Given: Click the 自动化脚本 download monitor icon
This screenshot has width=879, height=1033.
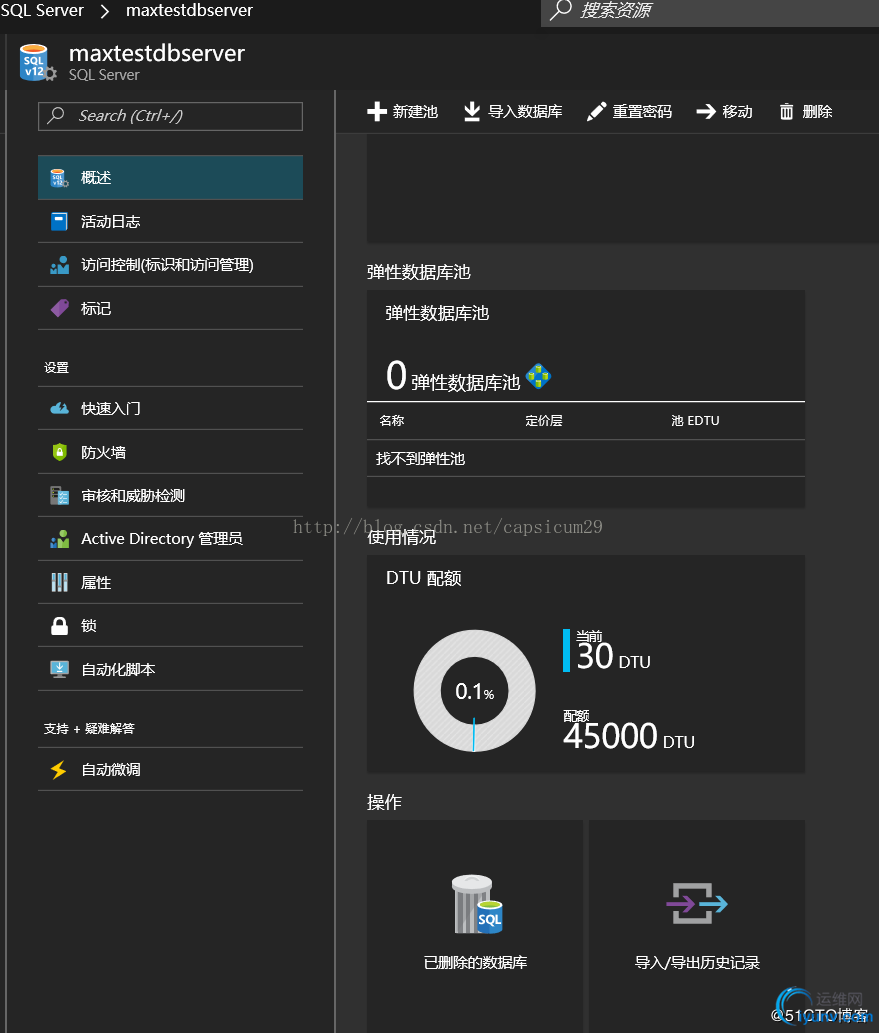Looking at the screenshot, I should pos(59,669).
